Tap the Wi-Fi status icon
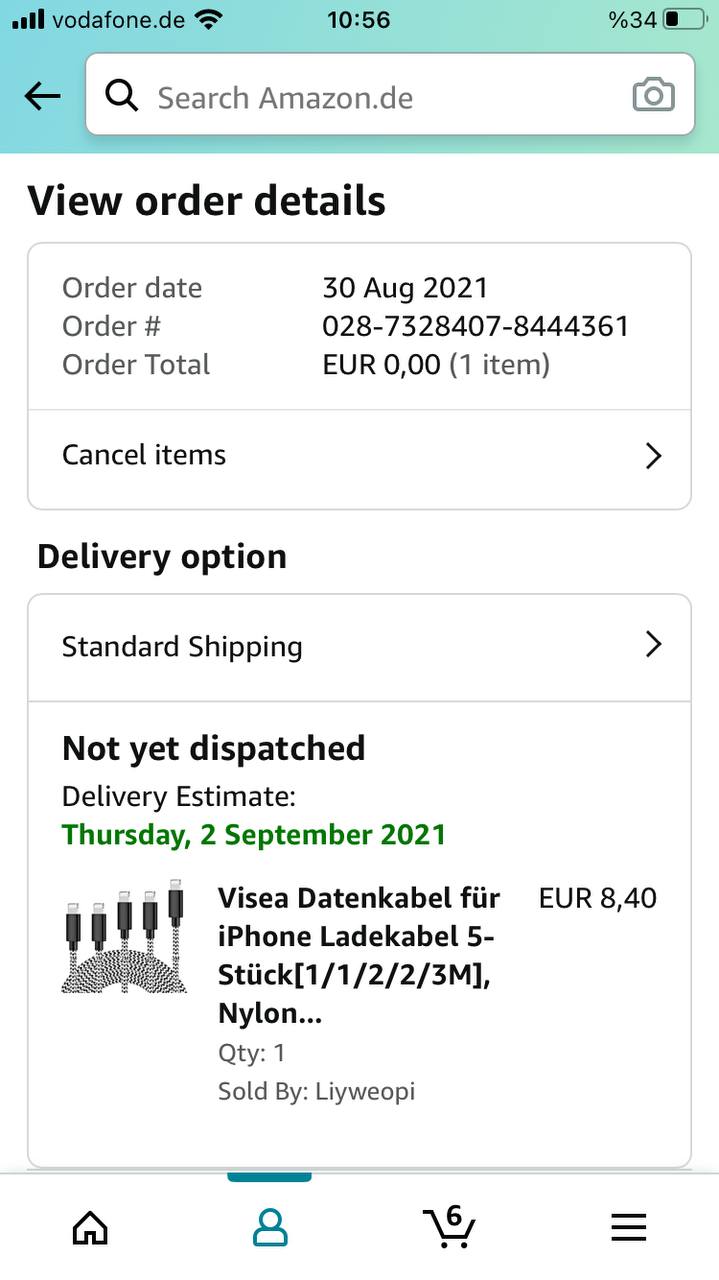 [x=209, y=19]
